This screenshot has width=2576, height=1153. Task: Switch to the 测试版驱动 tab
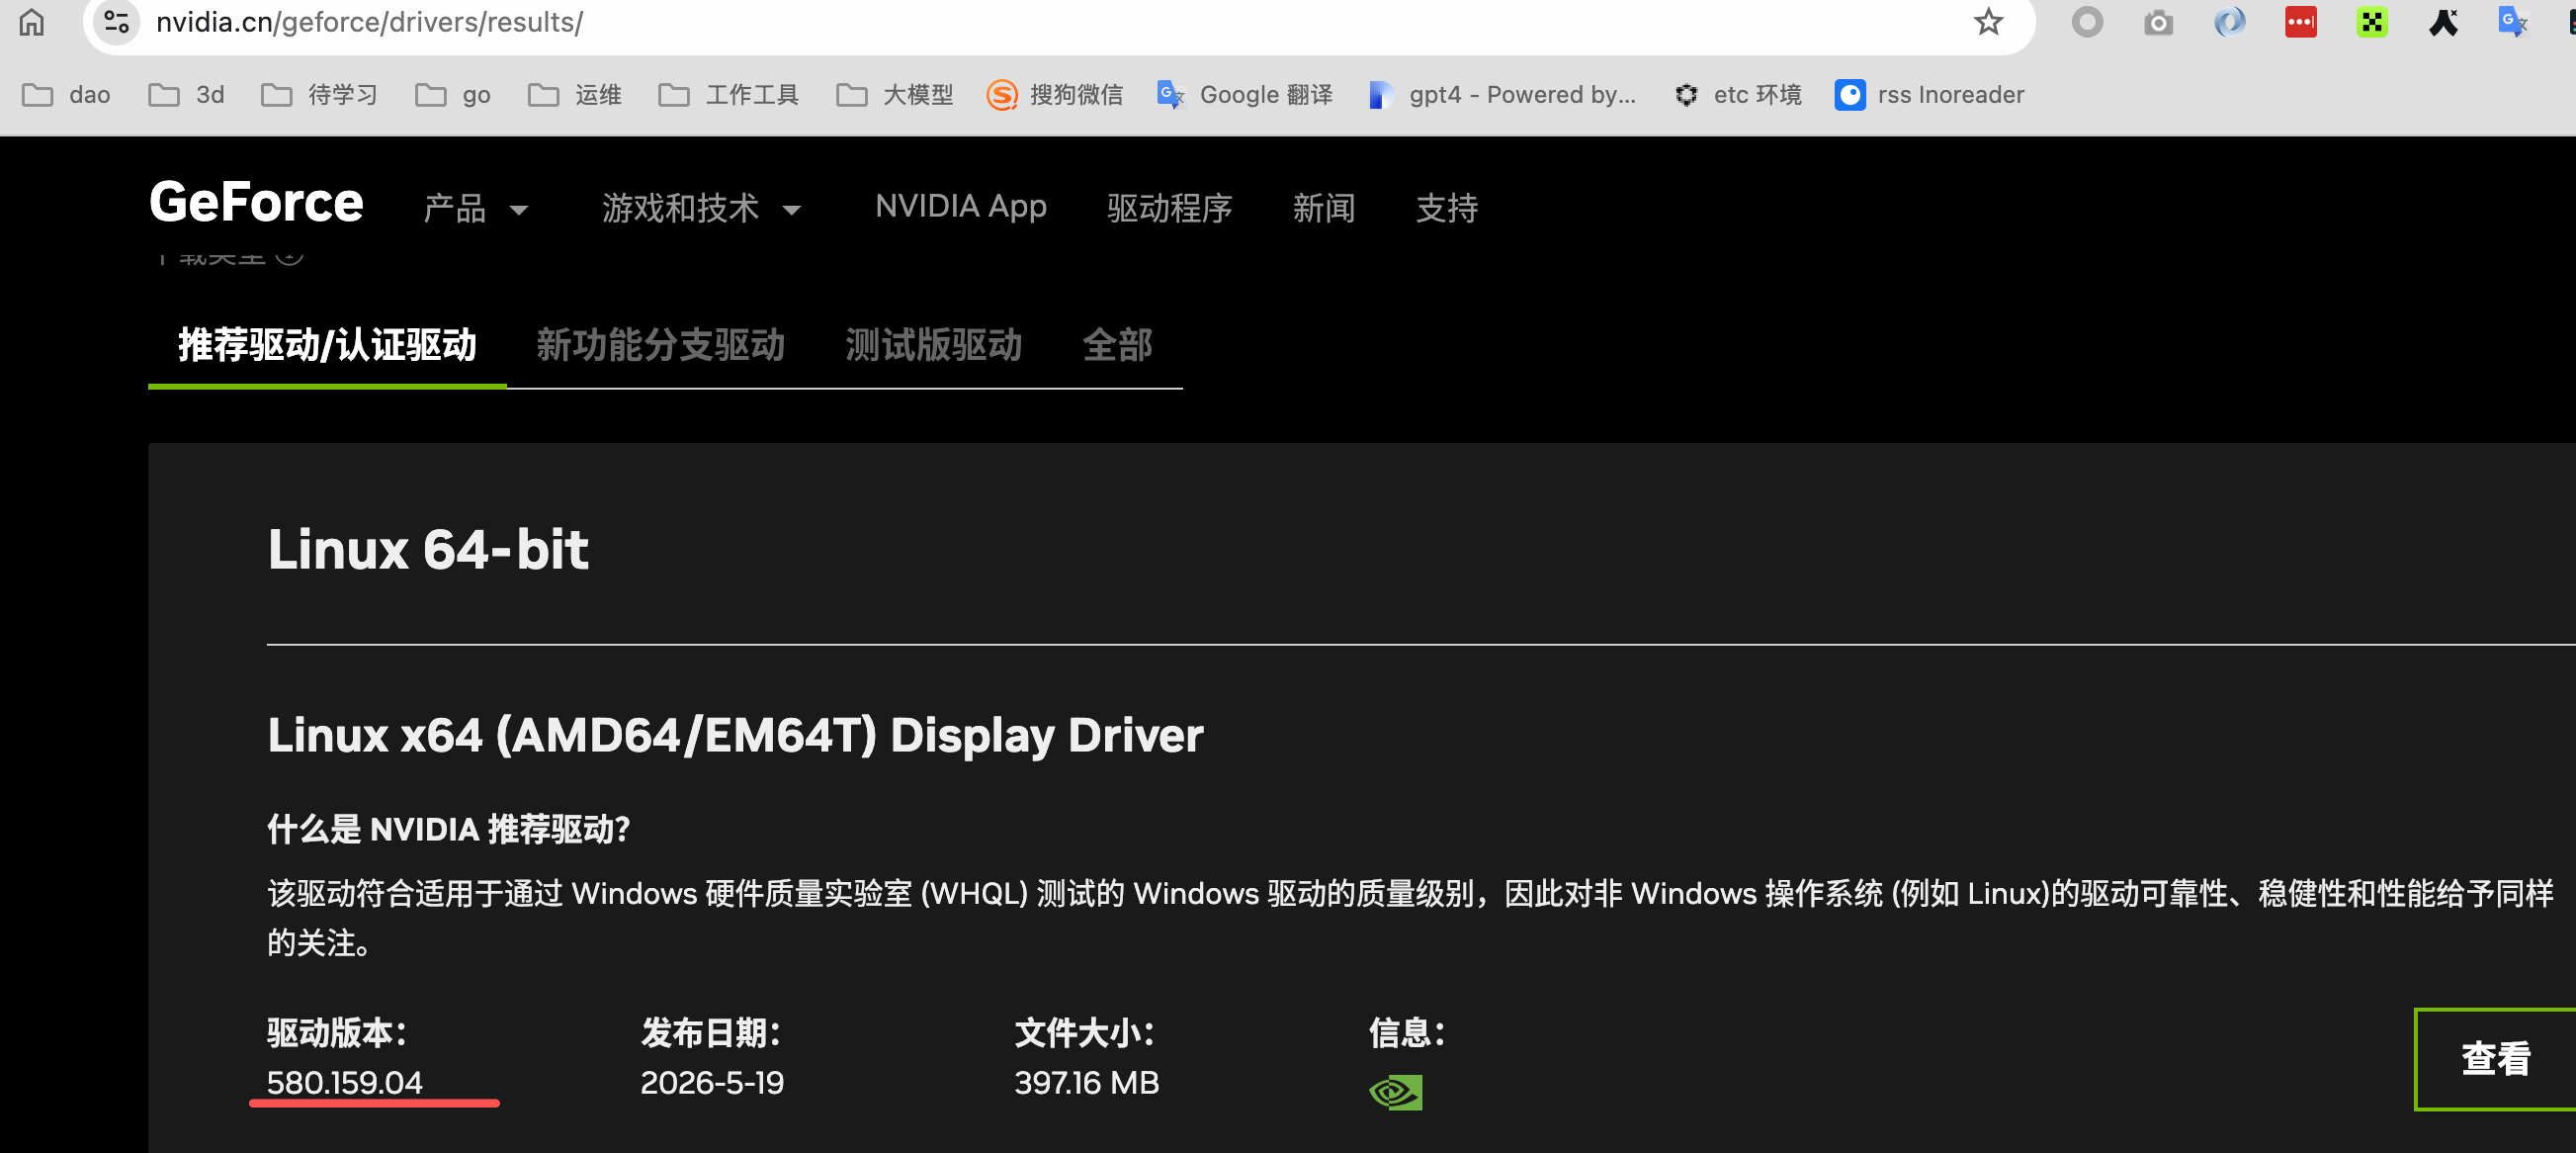933,345
